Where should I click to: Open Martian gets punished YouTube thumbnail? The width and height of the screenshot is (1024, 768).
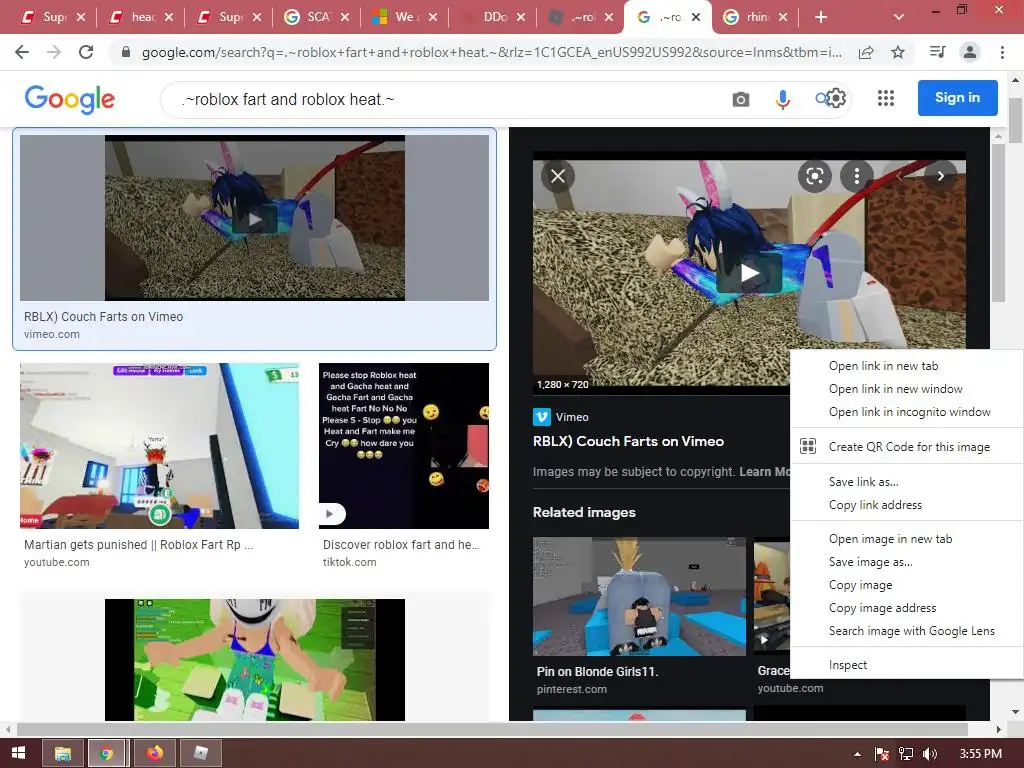click(x=159, y=445)
